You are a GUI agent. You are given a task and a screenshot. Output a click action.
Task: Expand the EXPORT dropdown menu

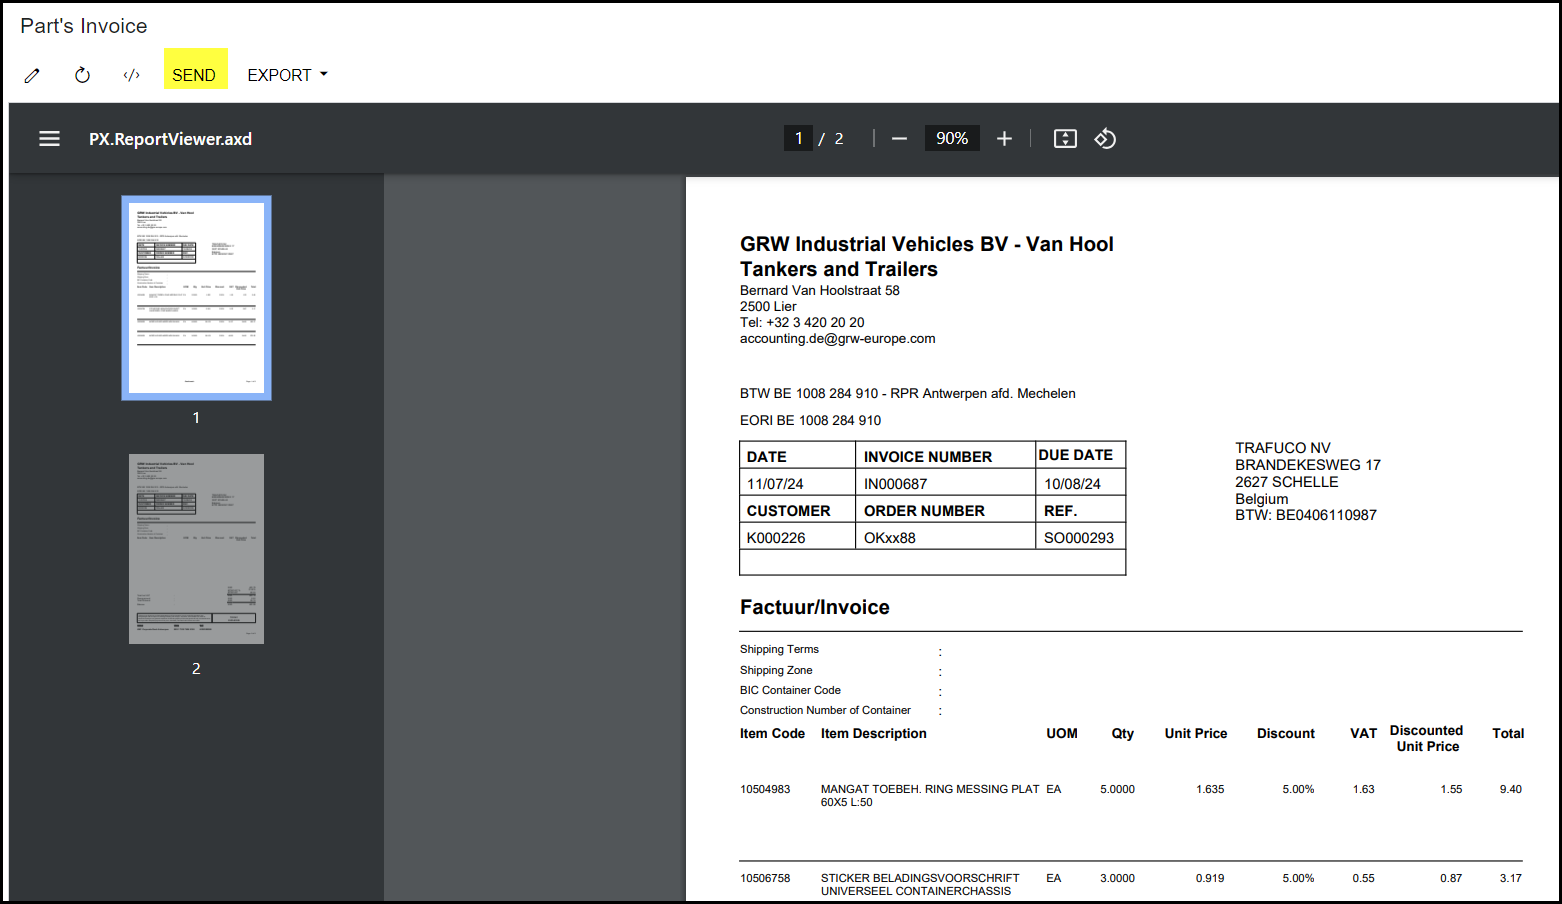(x=287, y=75)
